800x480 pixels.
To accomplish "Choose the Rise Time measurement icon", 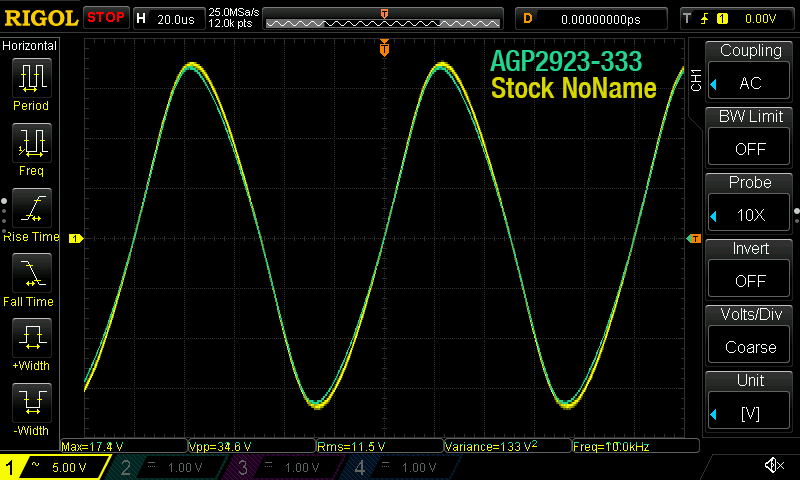I will click(31, 208).
